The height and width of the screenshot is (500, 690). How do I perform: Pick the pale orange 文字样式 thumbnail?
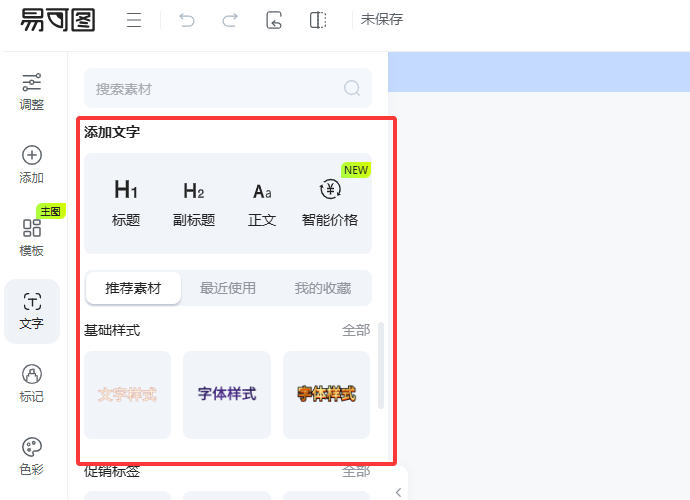(128, 395)
